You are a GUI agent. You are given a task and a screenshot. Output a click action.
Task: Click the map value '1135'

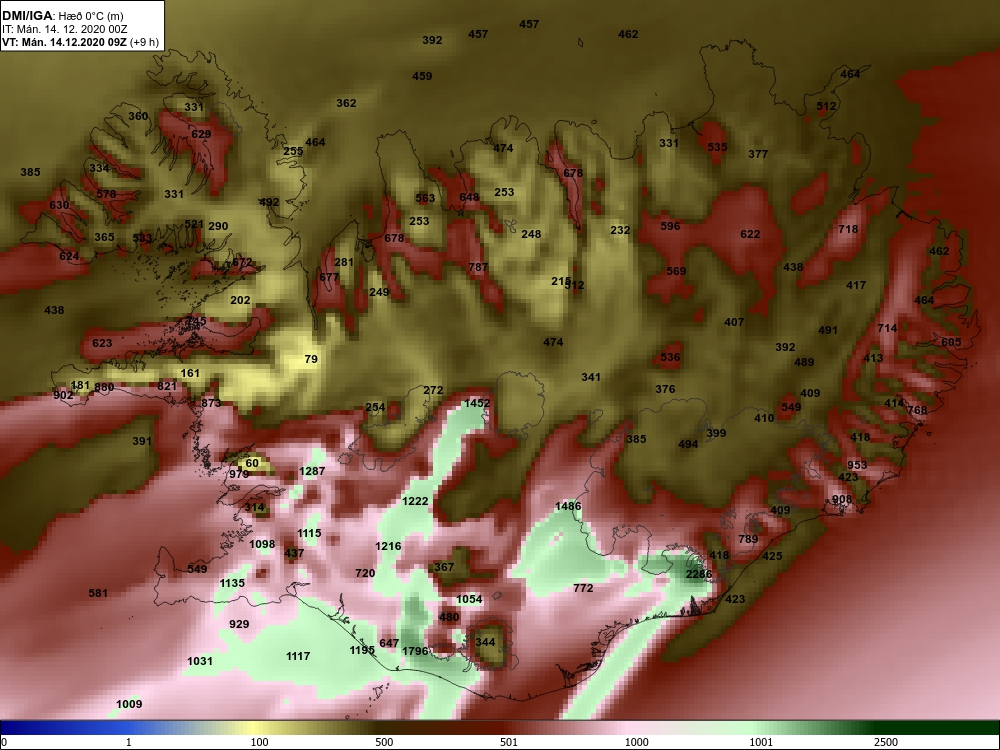tap(232, 583)
